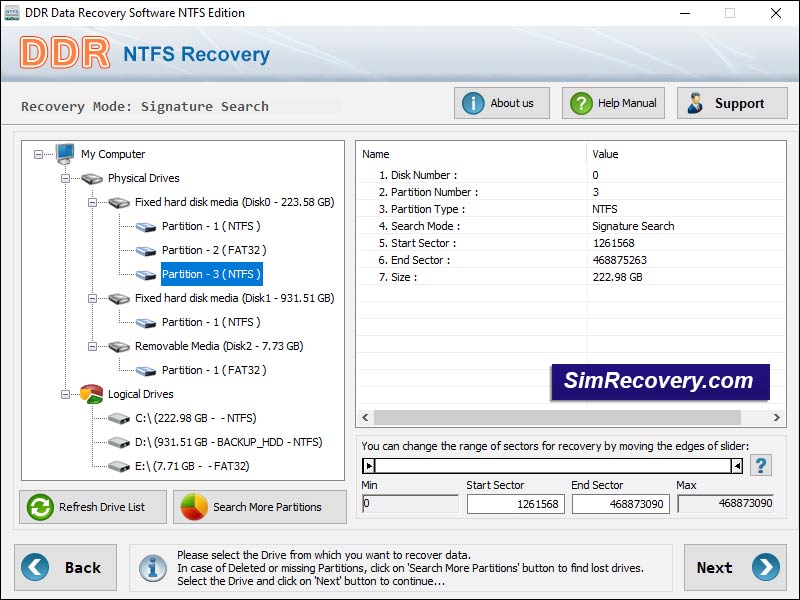The width and height of the screenshot is (800, 600).
Task: Select Partition - 1 (NTFS) under Disk1
Action: pyautogui.click(x=211, y=322)
